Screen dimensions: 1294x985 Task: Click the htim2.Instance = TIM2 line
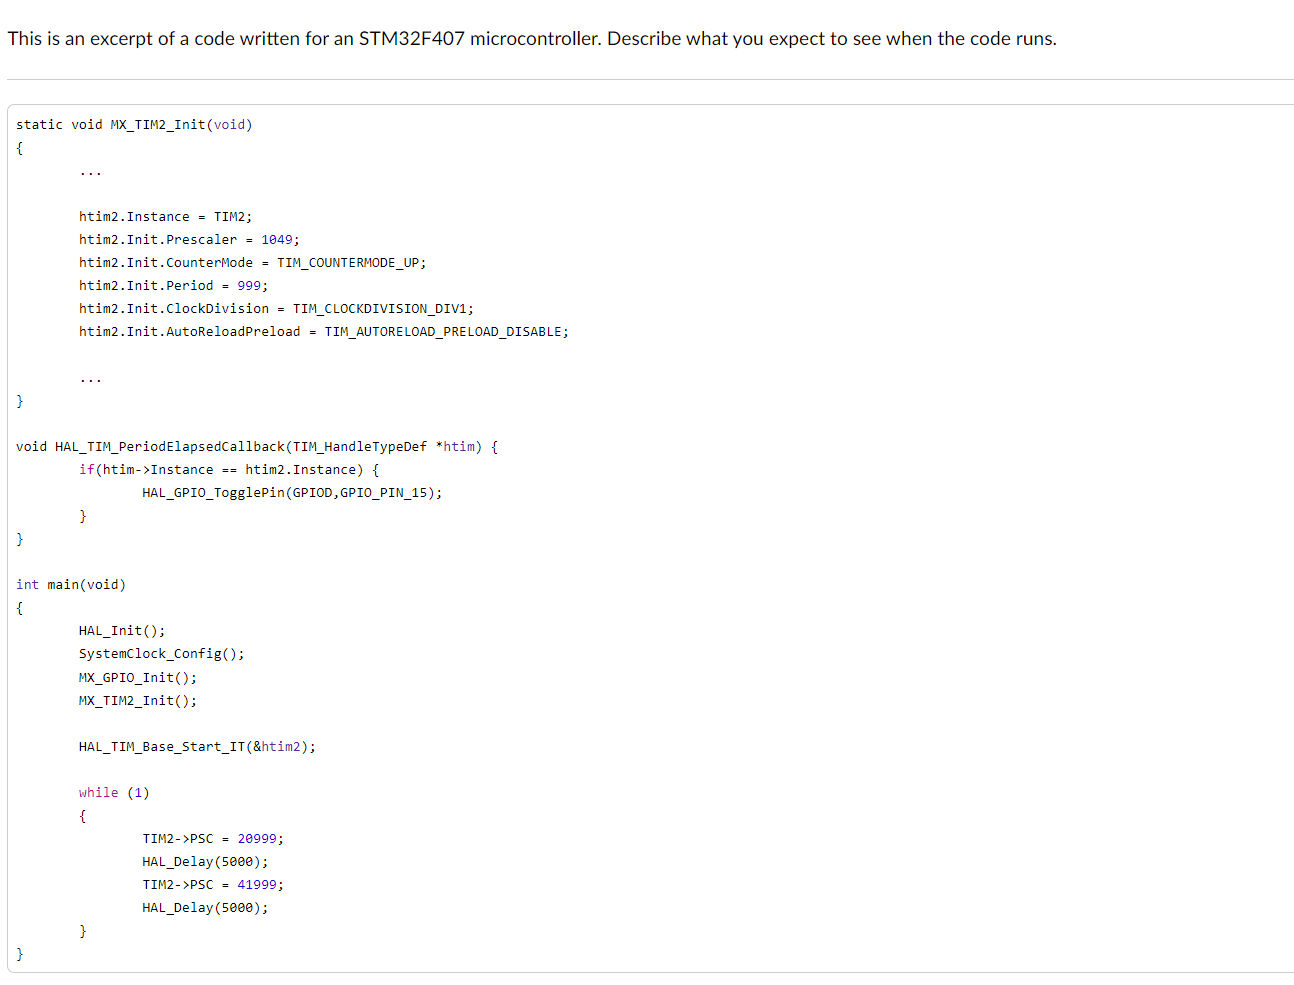click(166, 216)
